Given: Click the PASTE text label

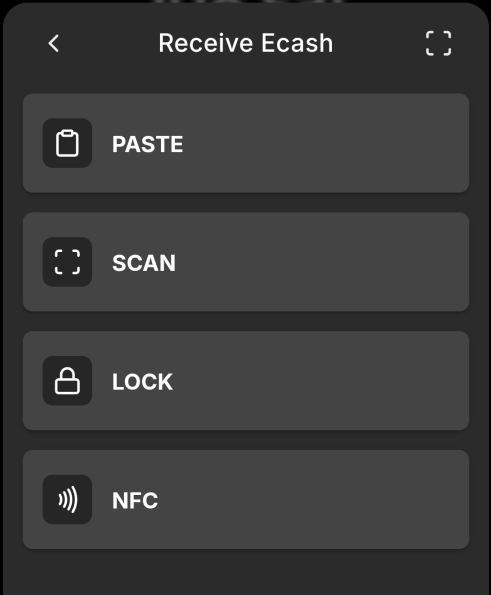Looking at the screenshot, I should (x=148, y=144).
